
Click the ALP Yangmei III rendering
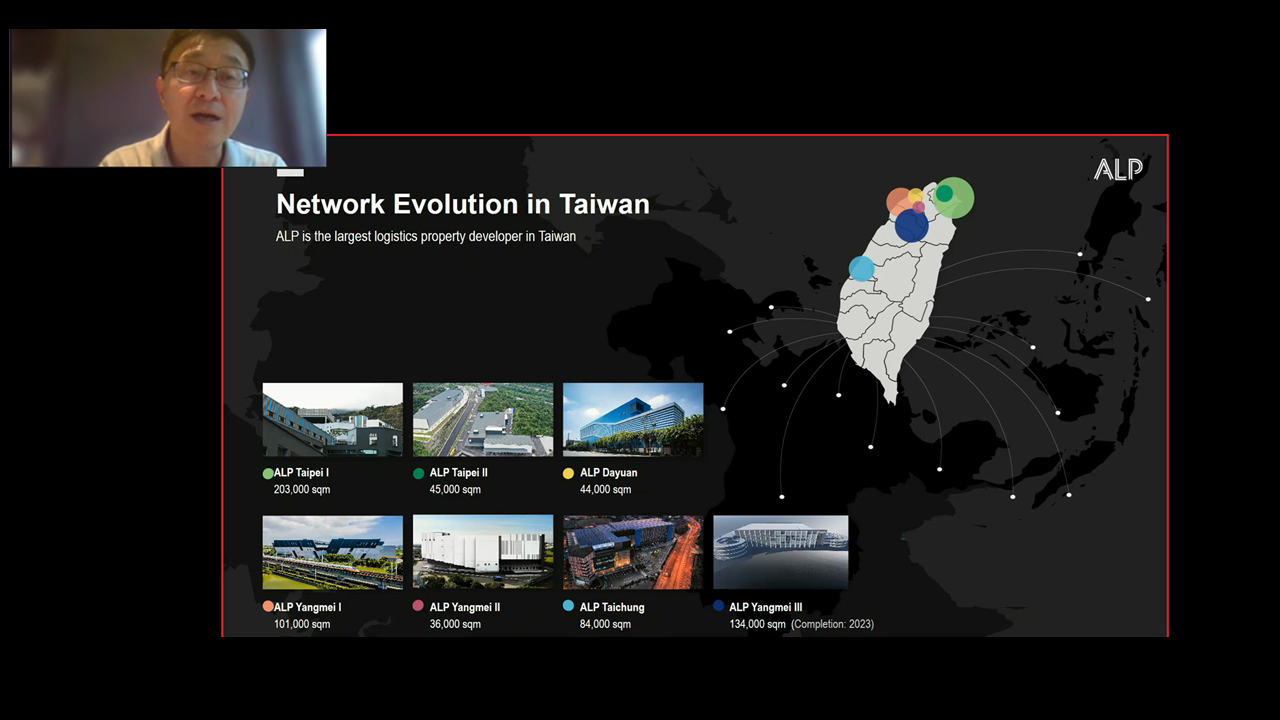coord(781,552)
